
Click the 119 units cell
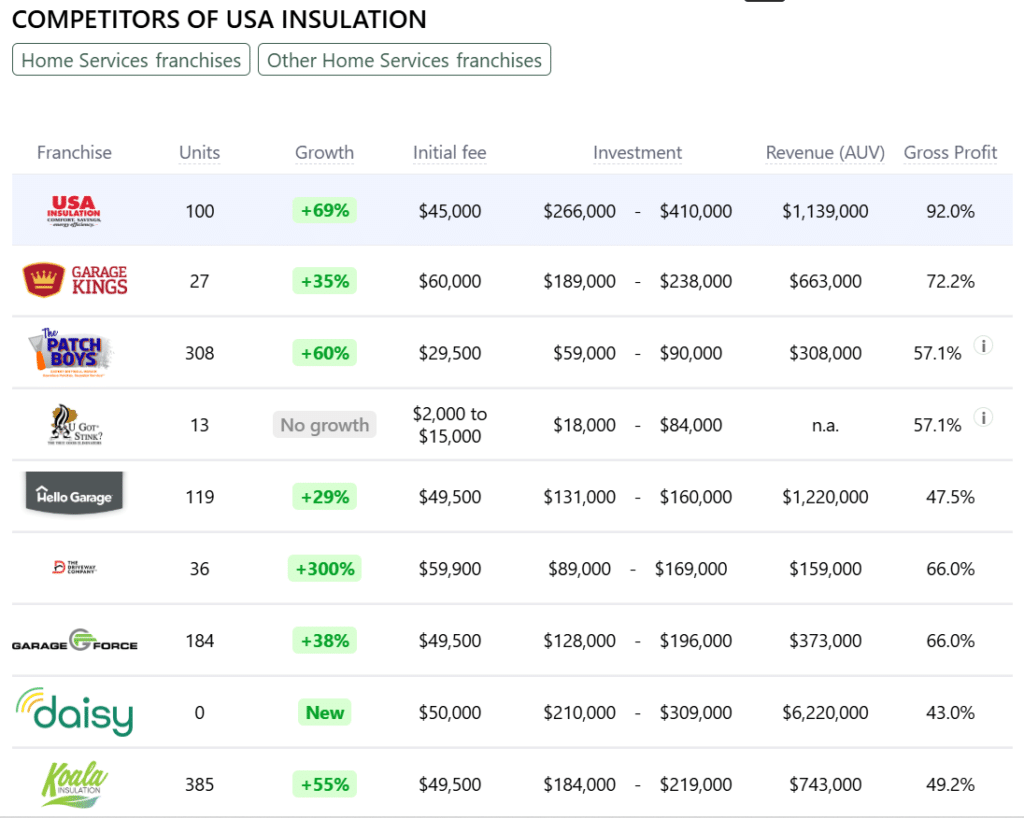click(x=199, y=497)
